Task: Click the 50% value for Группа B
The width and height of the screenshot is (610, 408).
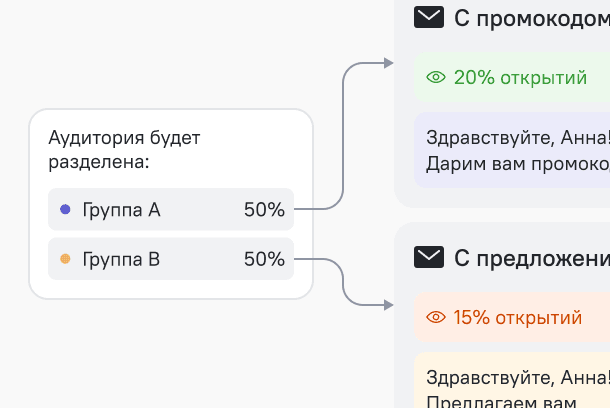Action: coord(264,260)
